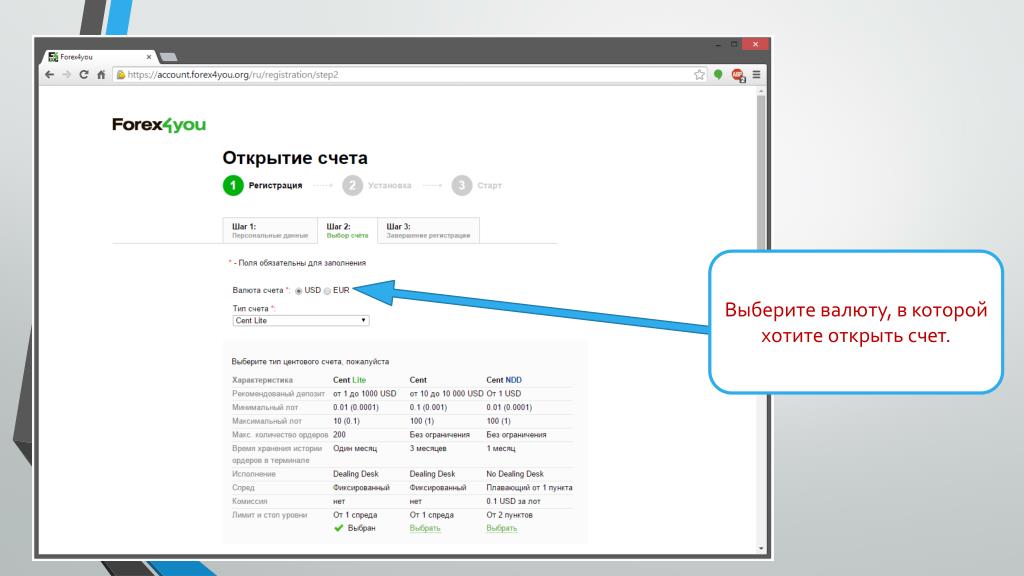
Task: Open the Шаг 2 account selection tab
Action: (347, 231)
